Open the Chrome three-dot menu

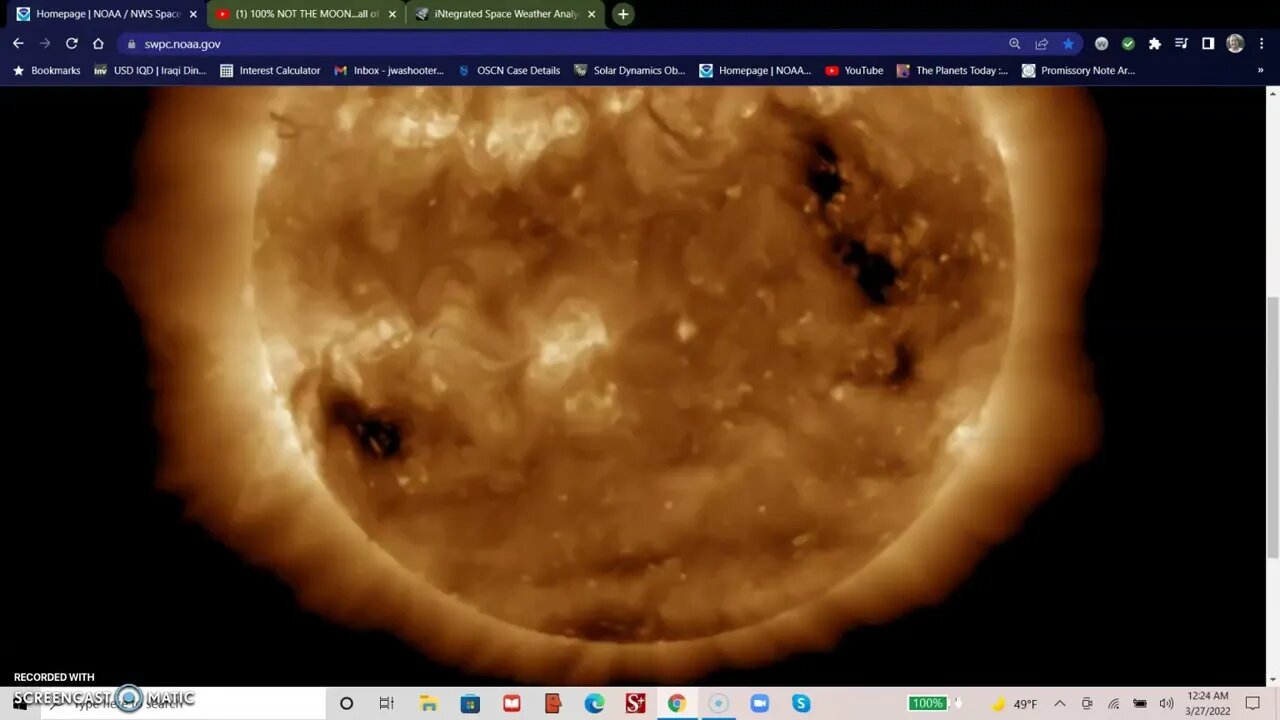[x=1261, y=44]
